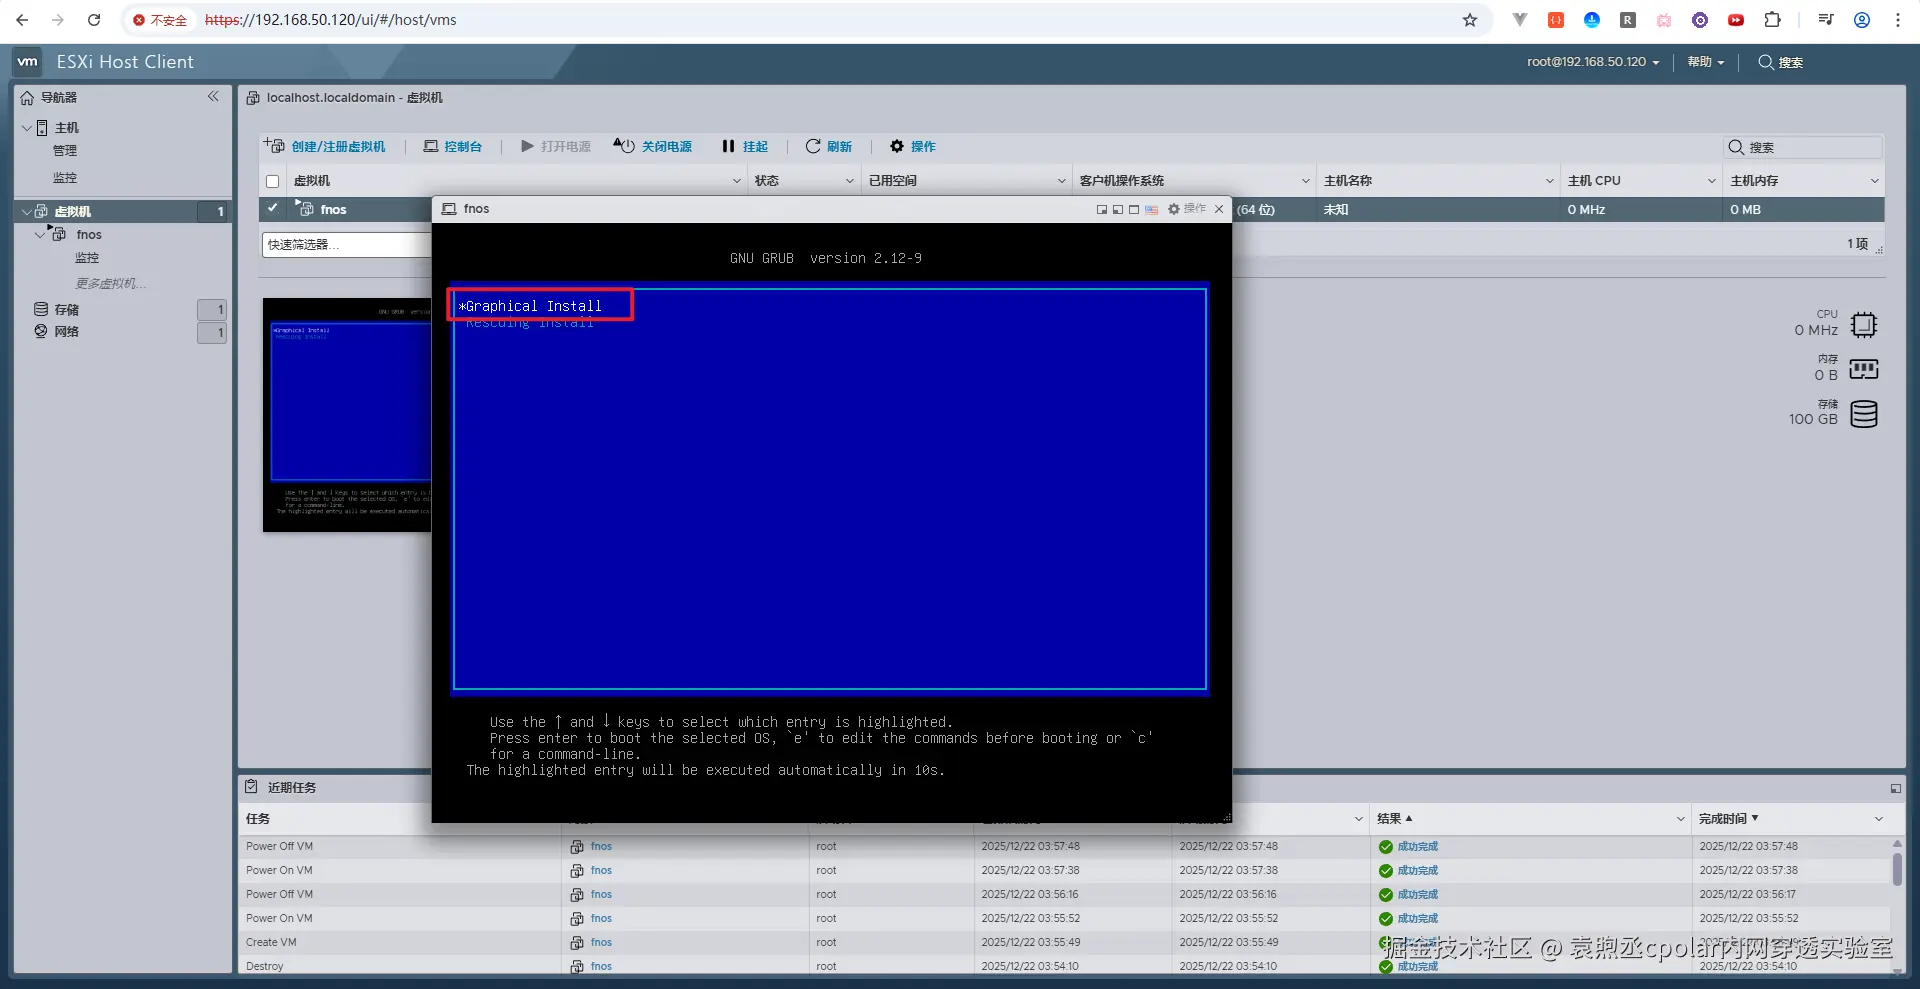Click the first resize icon in the fnos console title bar
The image size is (1920, 989).
[x=1102, y=209]
